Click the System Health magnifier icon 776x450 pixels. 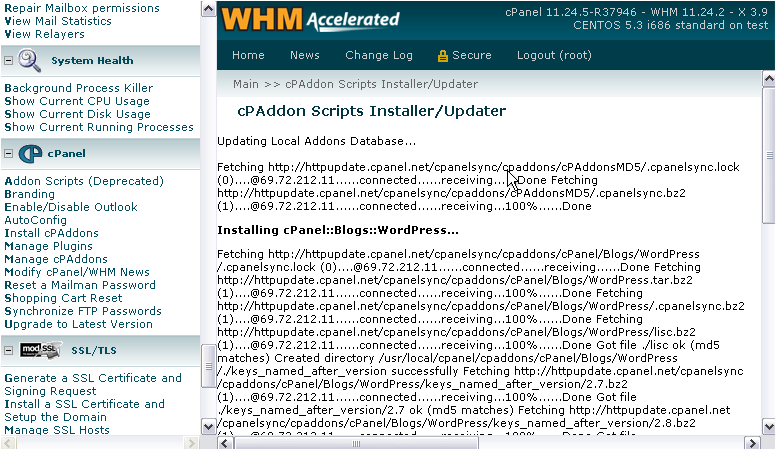(29, 60)
